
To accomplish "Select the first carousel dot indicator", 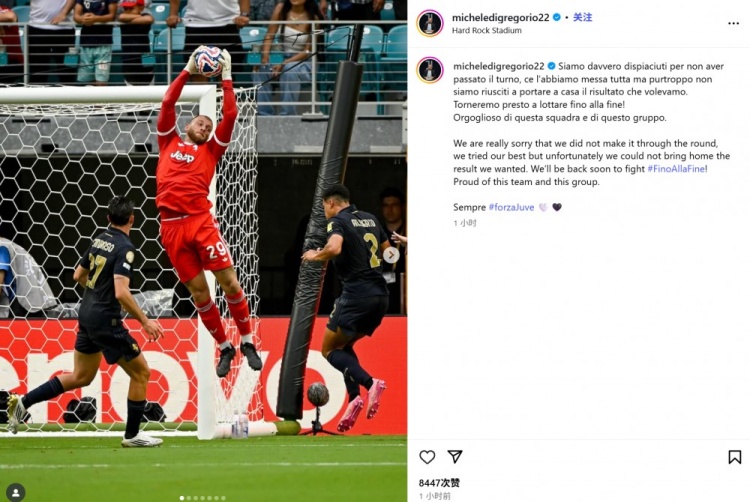I will point(182,498).
